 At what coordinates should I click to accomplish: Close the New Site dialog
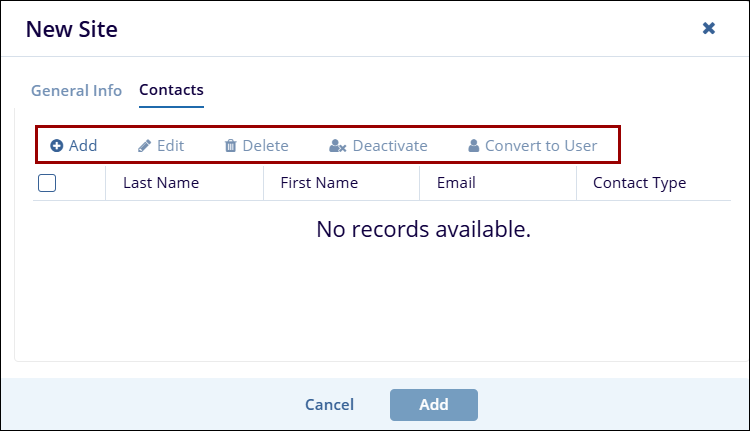coord(709,29)
